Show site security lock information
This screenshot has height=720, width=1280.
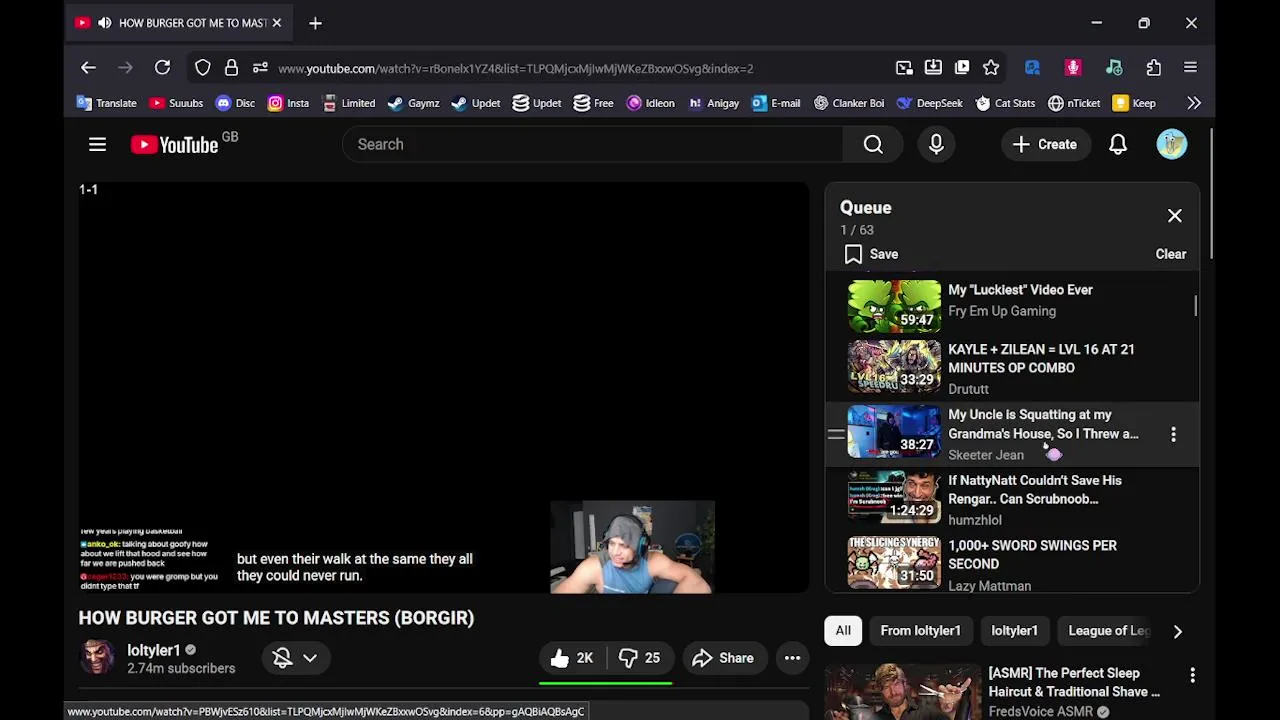point(231,68)
